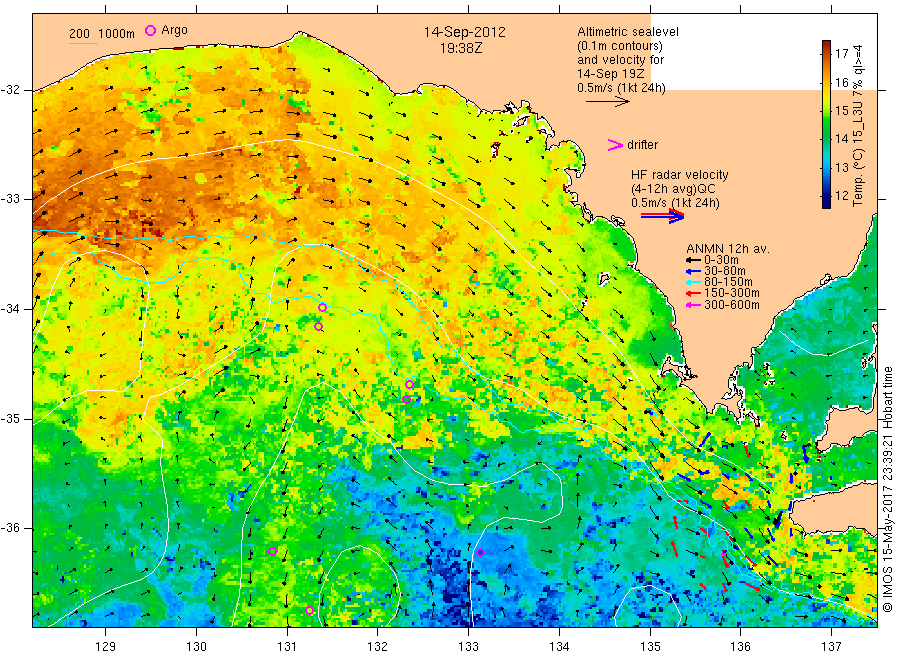
Task: Click the latitude label -34
Action: (x=10, y=309)
